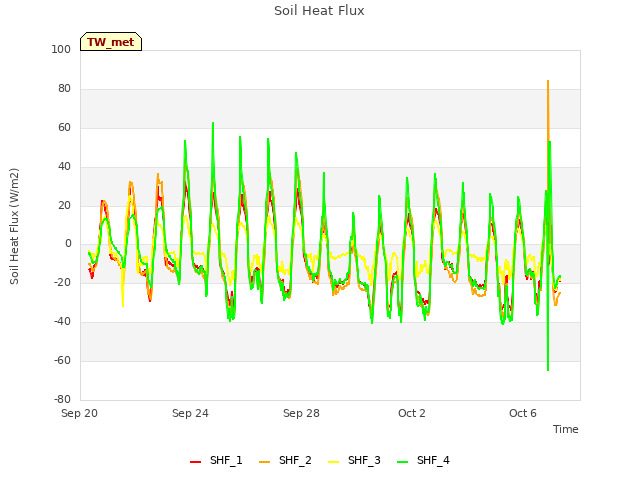Click the 100 y-axis tick label

61,49
